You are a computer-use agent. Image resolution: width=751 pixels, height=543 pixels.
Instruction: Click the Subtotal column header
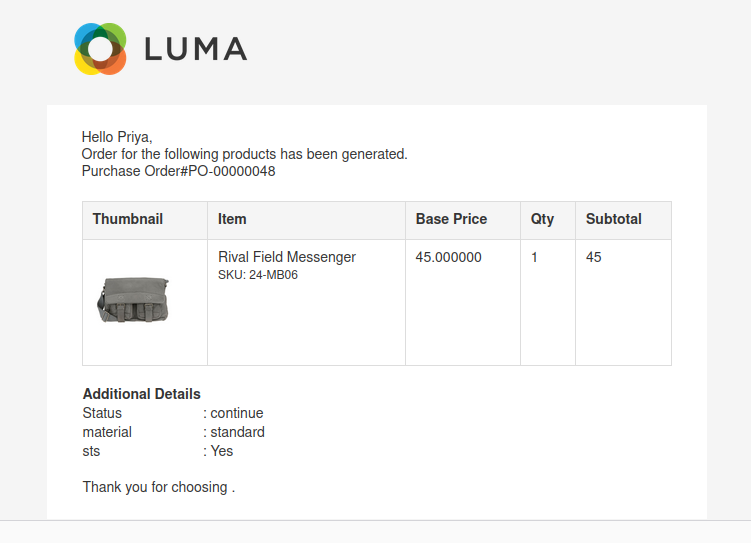click(613, 219)
